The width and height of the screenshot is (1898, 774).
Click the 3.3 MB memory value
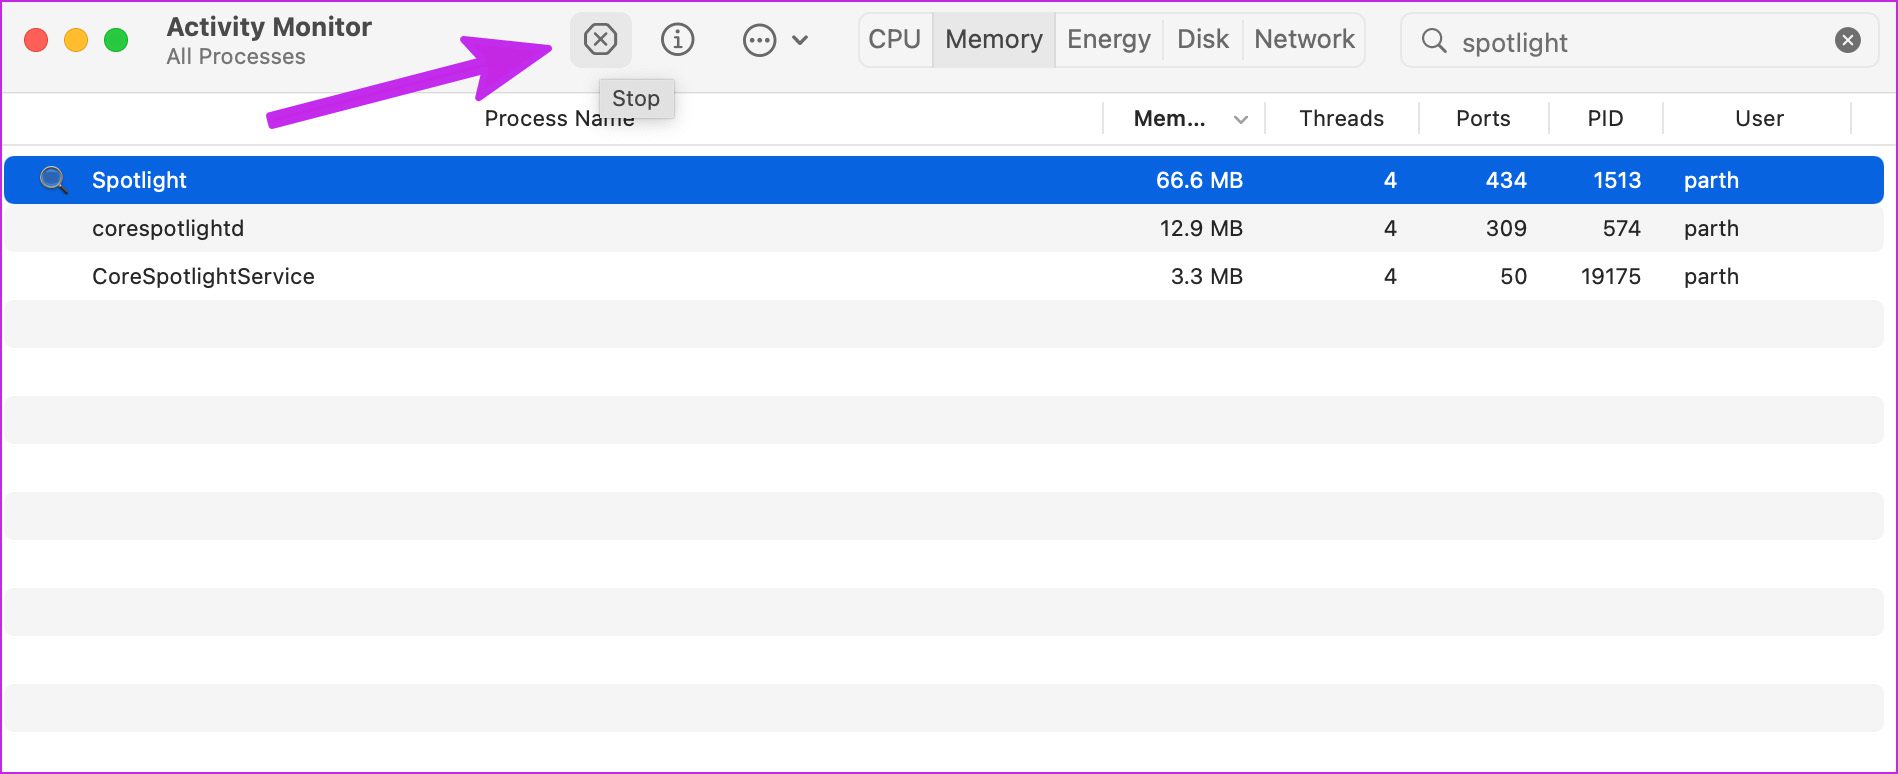(1206, 276)
